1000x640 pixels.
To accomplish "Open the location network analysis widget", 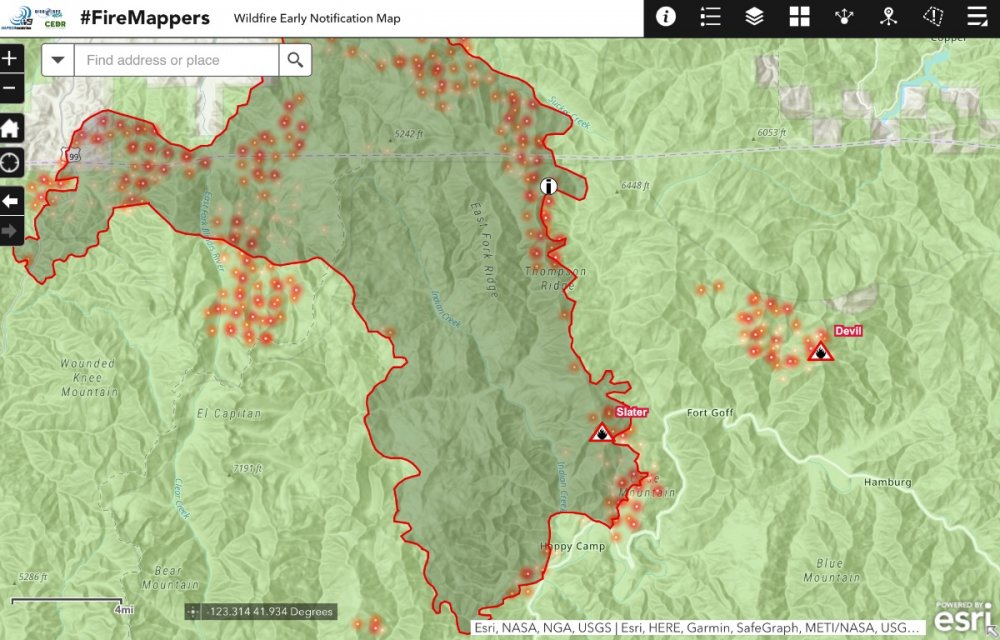I will pyautogui.click(x=888, y=17).
